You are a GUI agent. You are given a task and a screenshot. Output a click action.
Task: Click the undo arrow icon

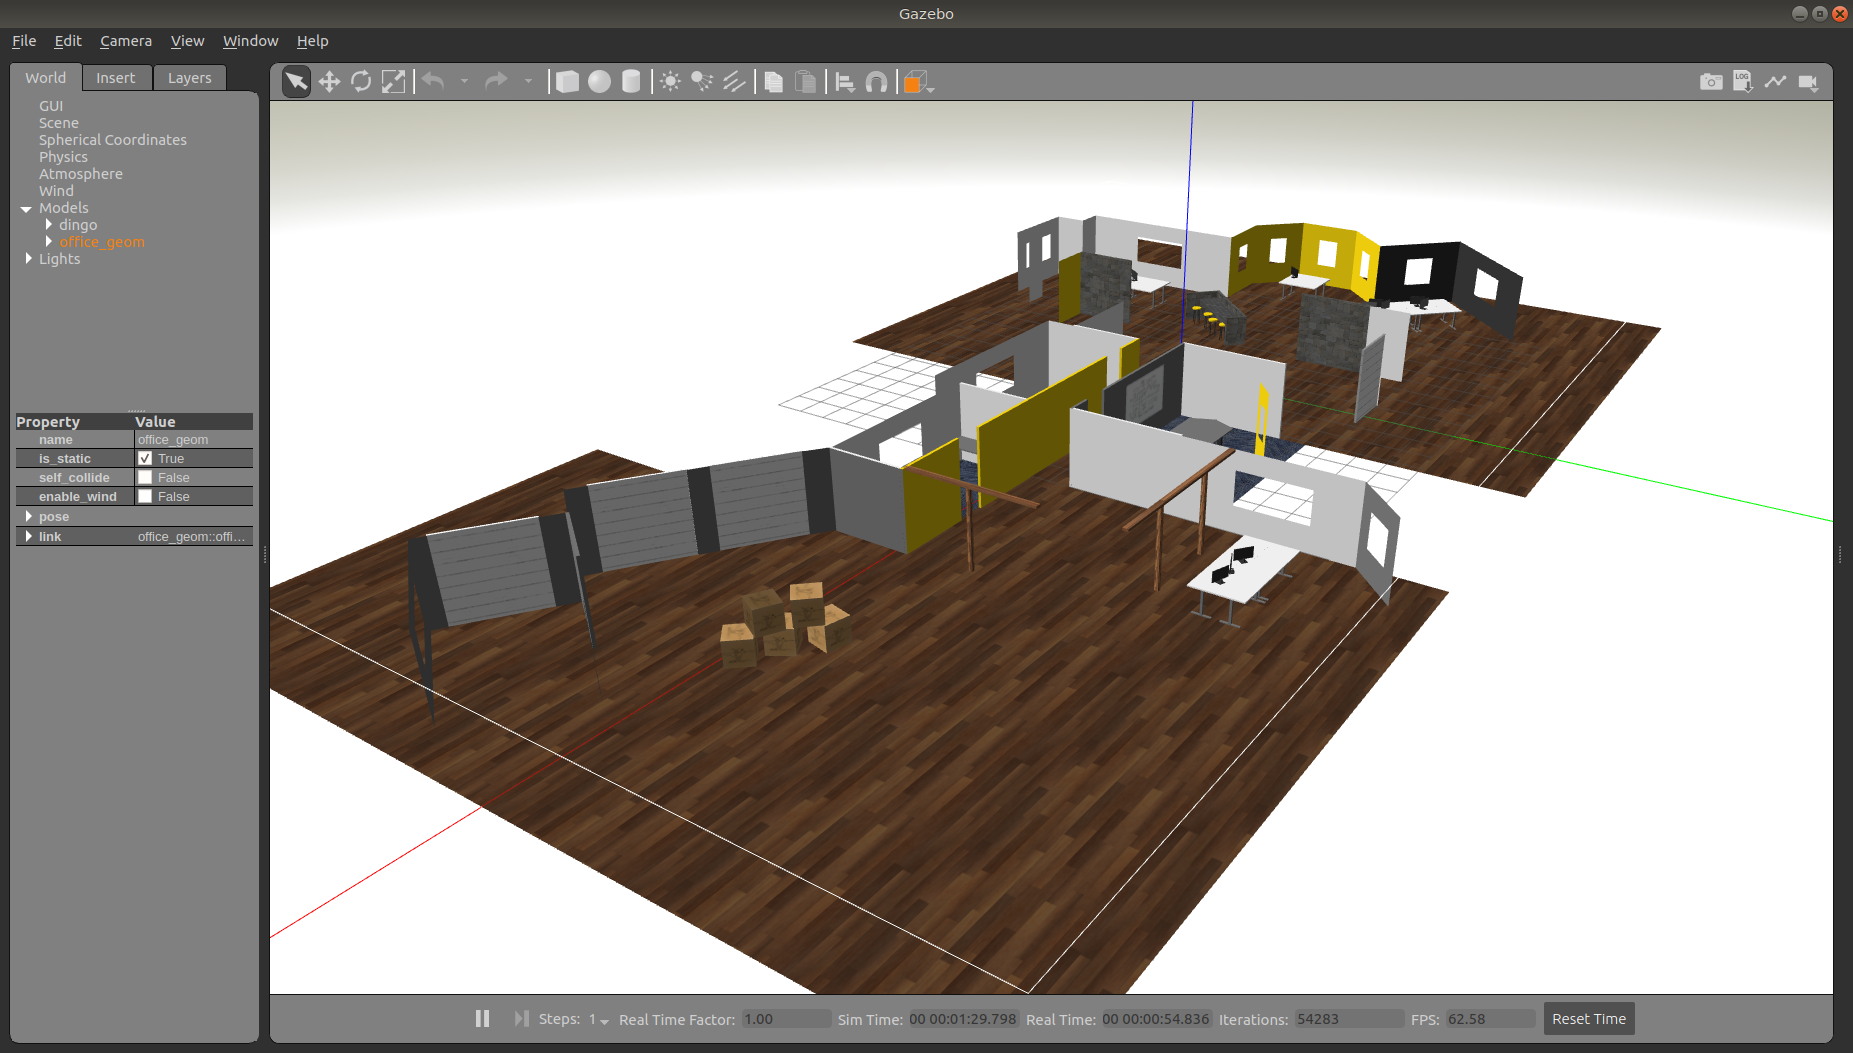433,81
